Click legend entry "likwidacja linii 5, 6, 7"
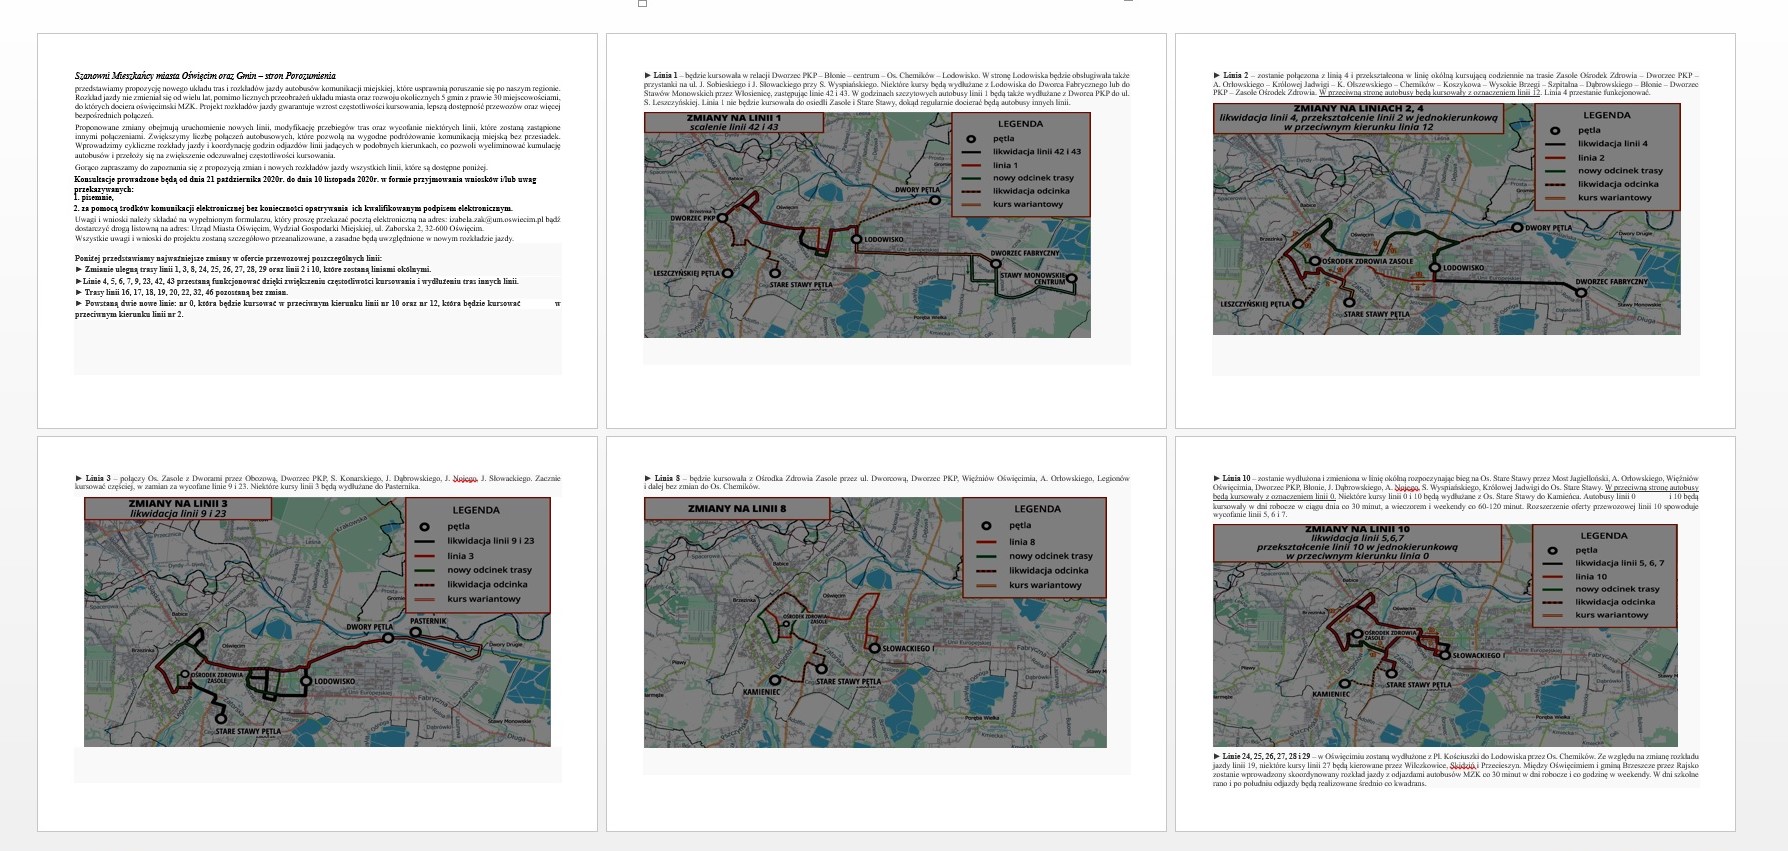This screenshot has height=851, width=1788. [x=1620, y=563]
